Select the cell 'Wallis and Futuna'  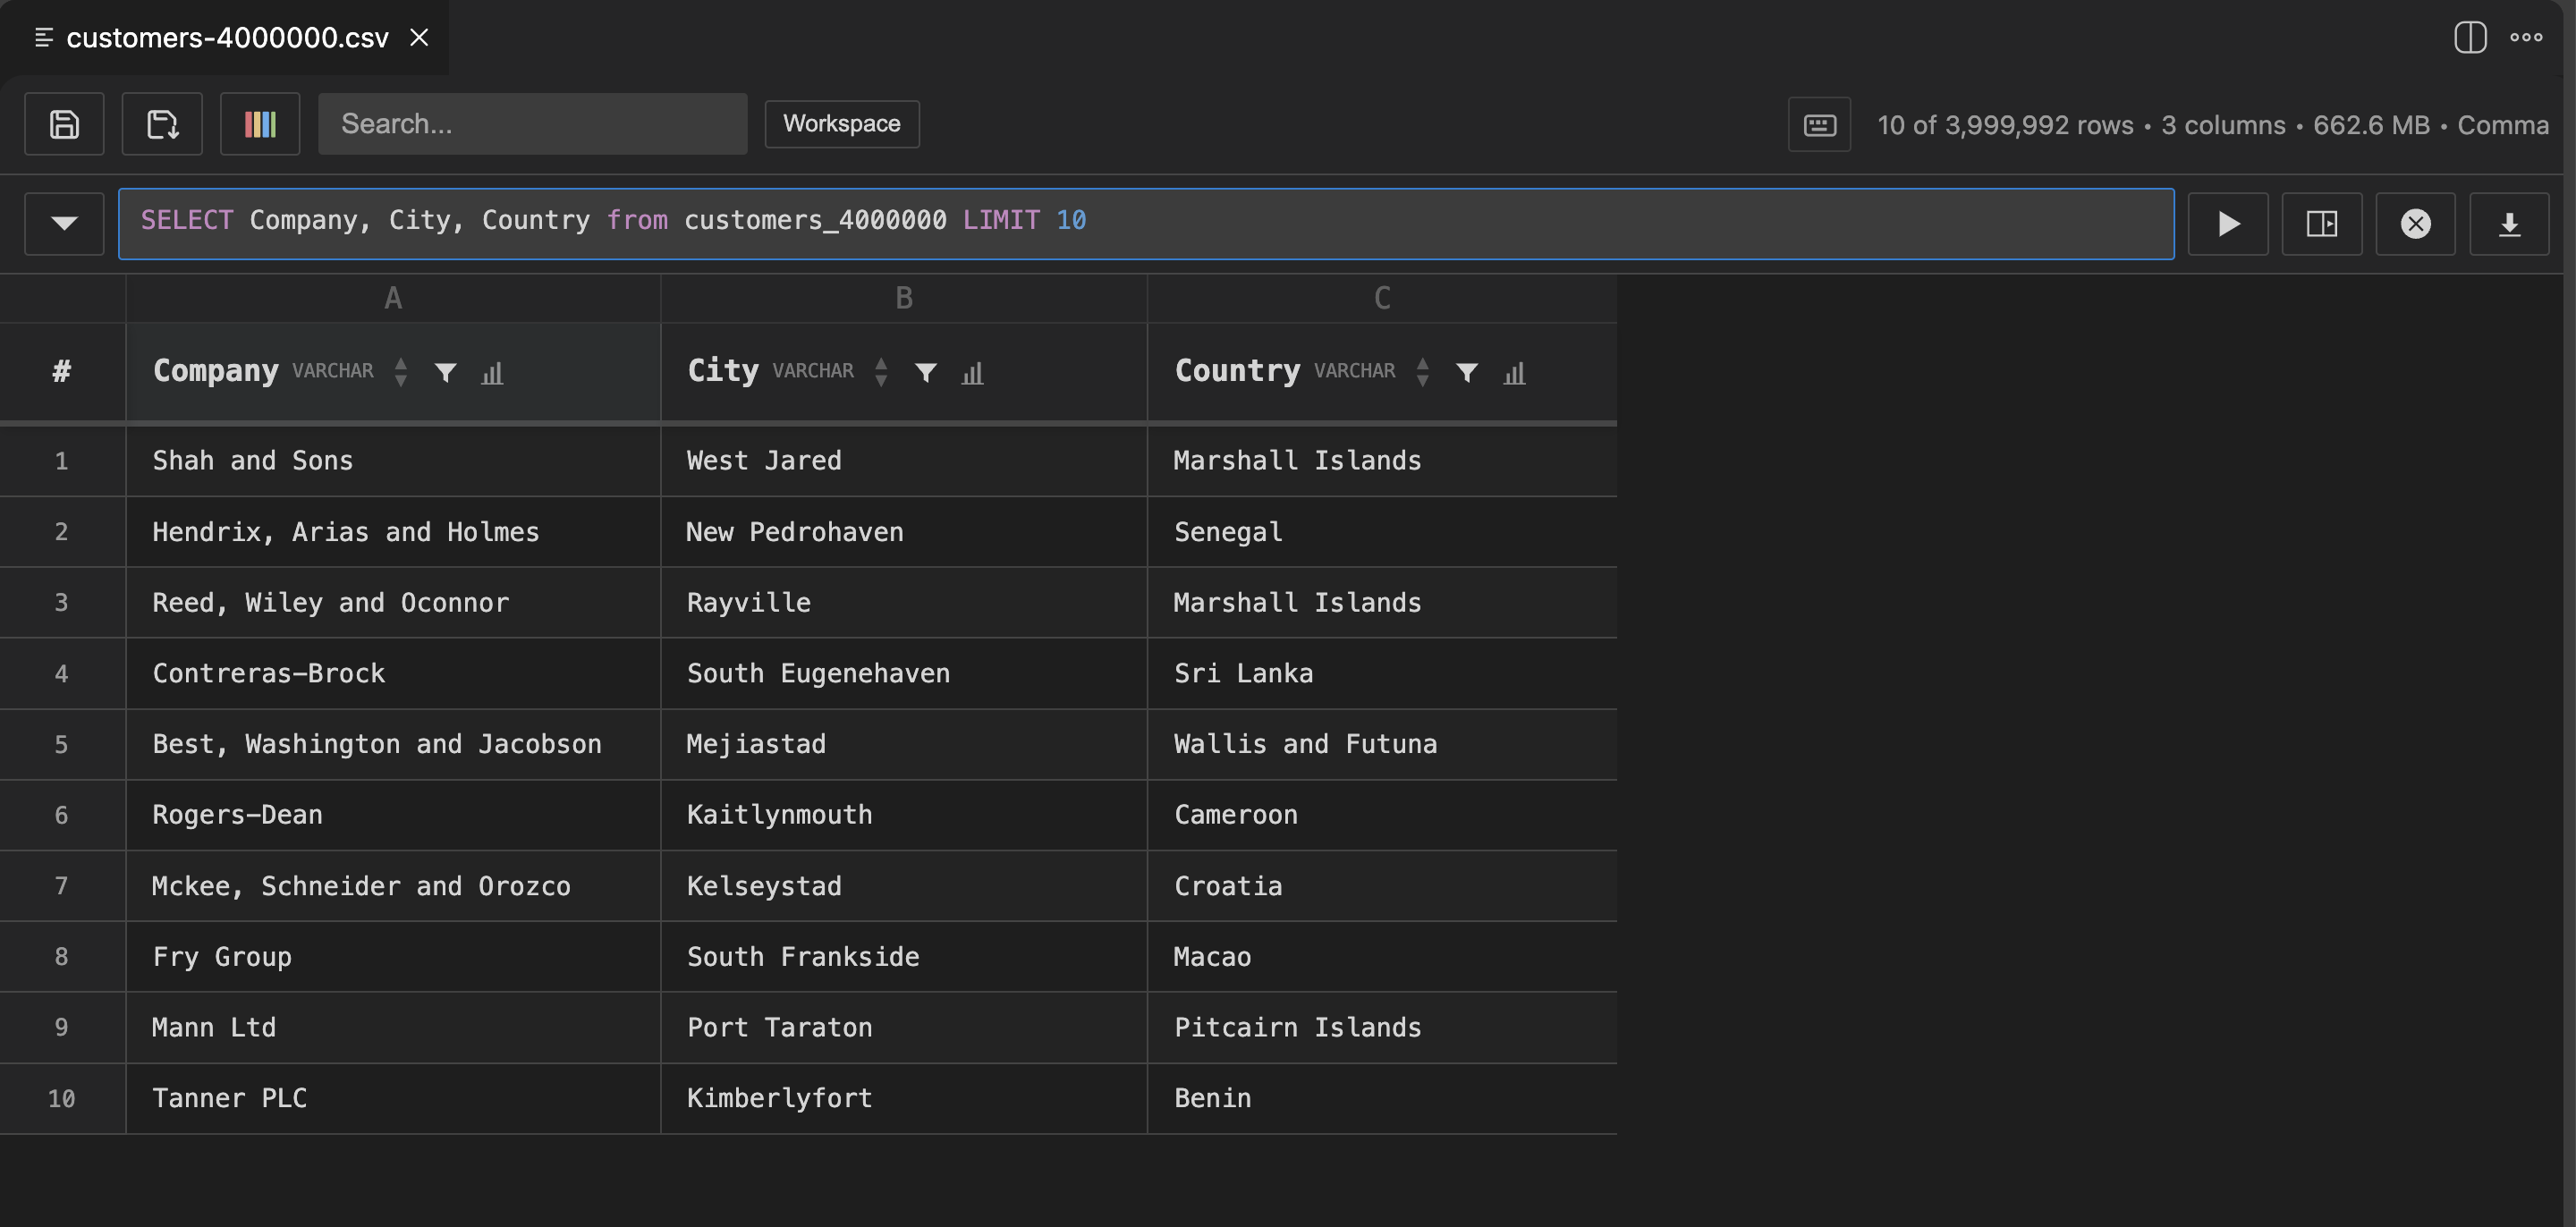point(1382,745)
